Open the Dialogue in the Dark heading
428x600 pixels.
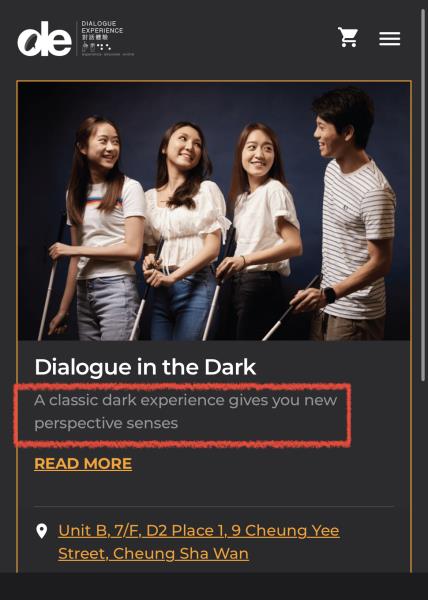click(145, 367)
